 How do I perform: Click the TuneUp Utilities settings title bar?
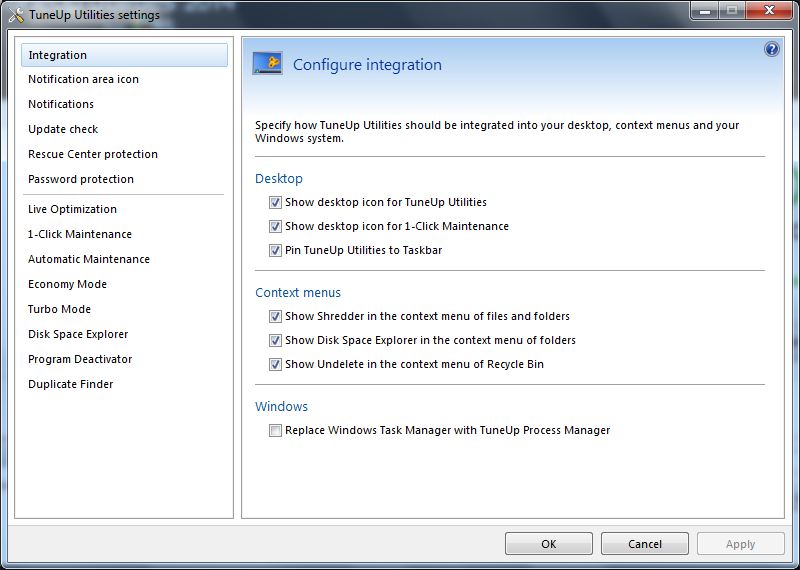(x=94, y=15)
